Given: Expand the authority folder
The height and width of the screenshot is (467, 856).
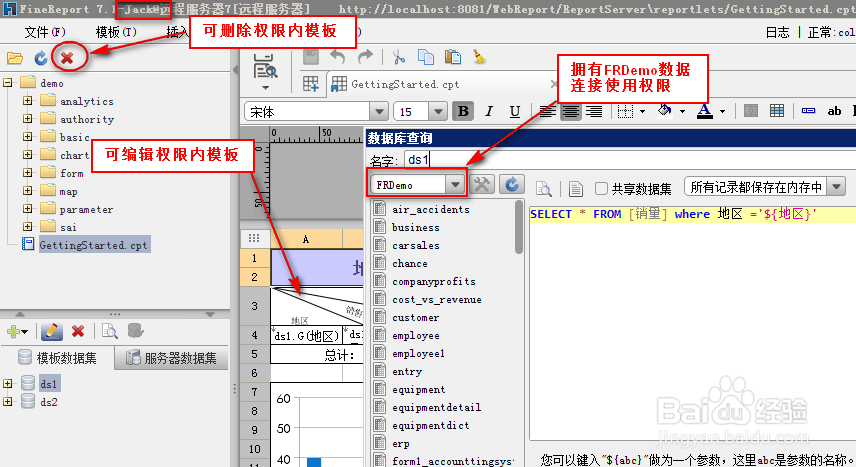Looking at the screenshot, I should [27, 119].
